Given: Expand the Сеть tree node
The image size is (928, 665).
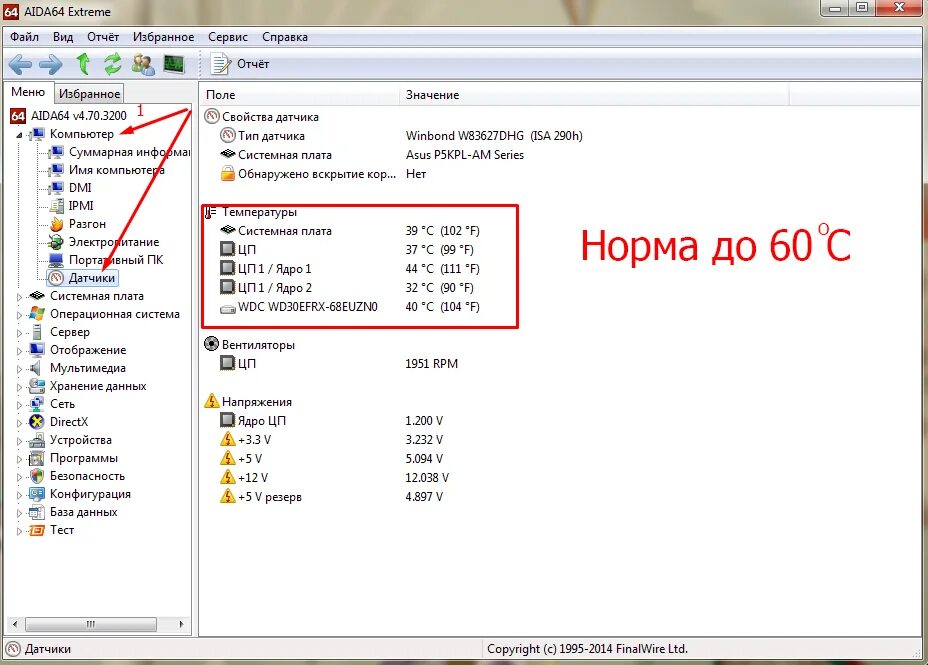Looking at the screenshot, I should coord(19,405).
